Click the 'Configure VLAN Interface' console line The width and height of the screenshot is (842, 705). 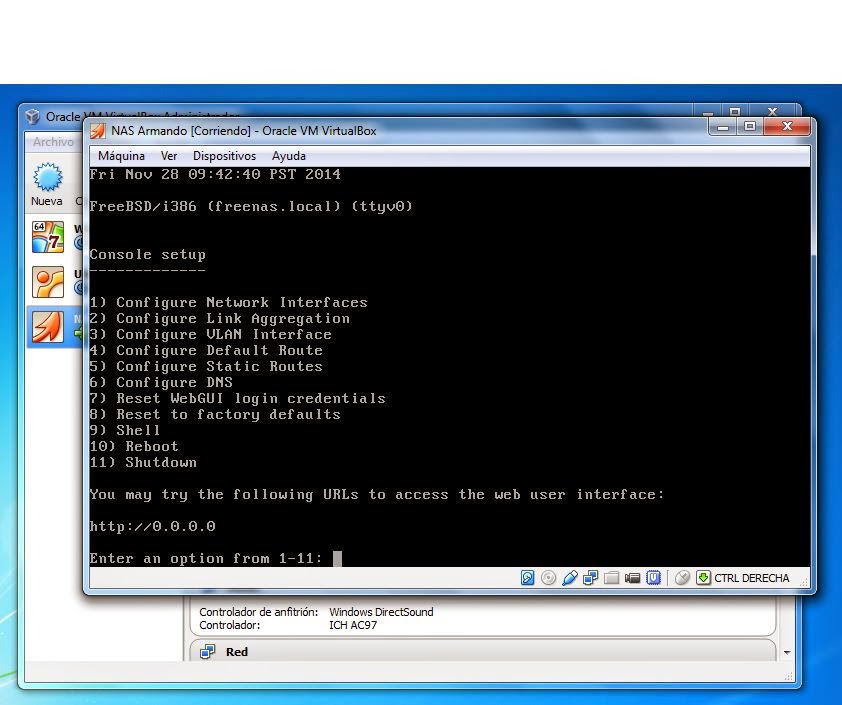[210, 335]
